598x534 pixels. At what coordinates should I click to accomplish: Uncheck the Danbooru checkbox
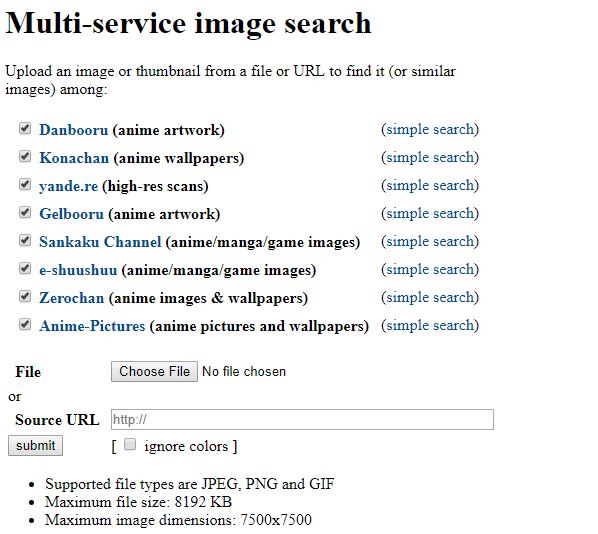click(25, 128)
